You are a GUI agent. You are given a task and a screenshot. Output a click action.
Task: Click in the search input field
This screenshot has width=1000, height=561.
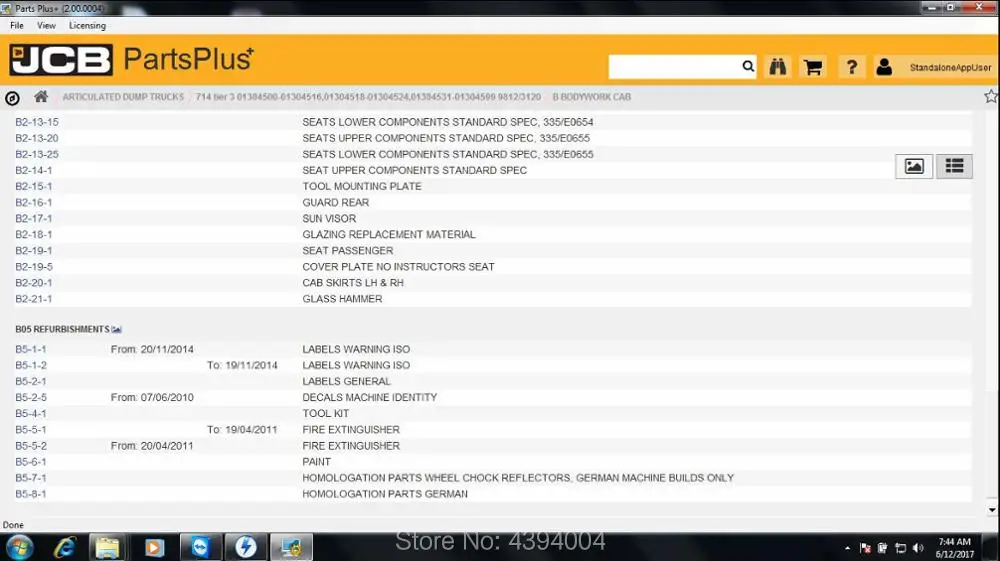tap(675, 66)
